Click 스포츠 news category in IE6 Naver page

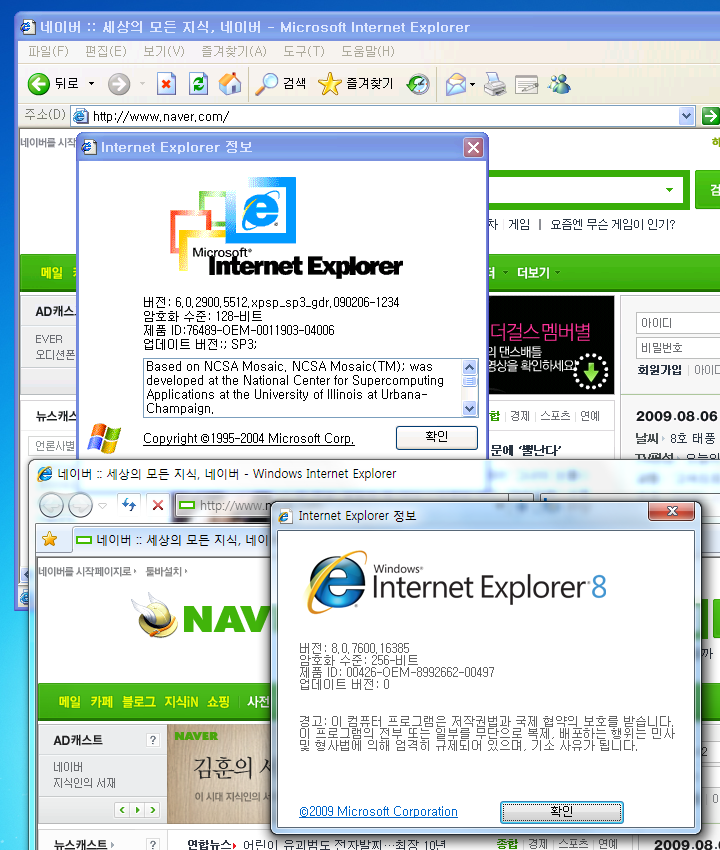[x=555, y=416]
